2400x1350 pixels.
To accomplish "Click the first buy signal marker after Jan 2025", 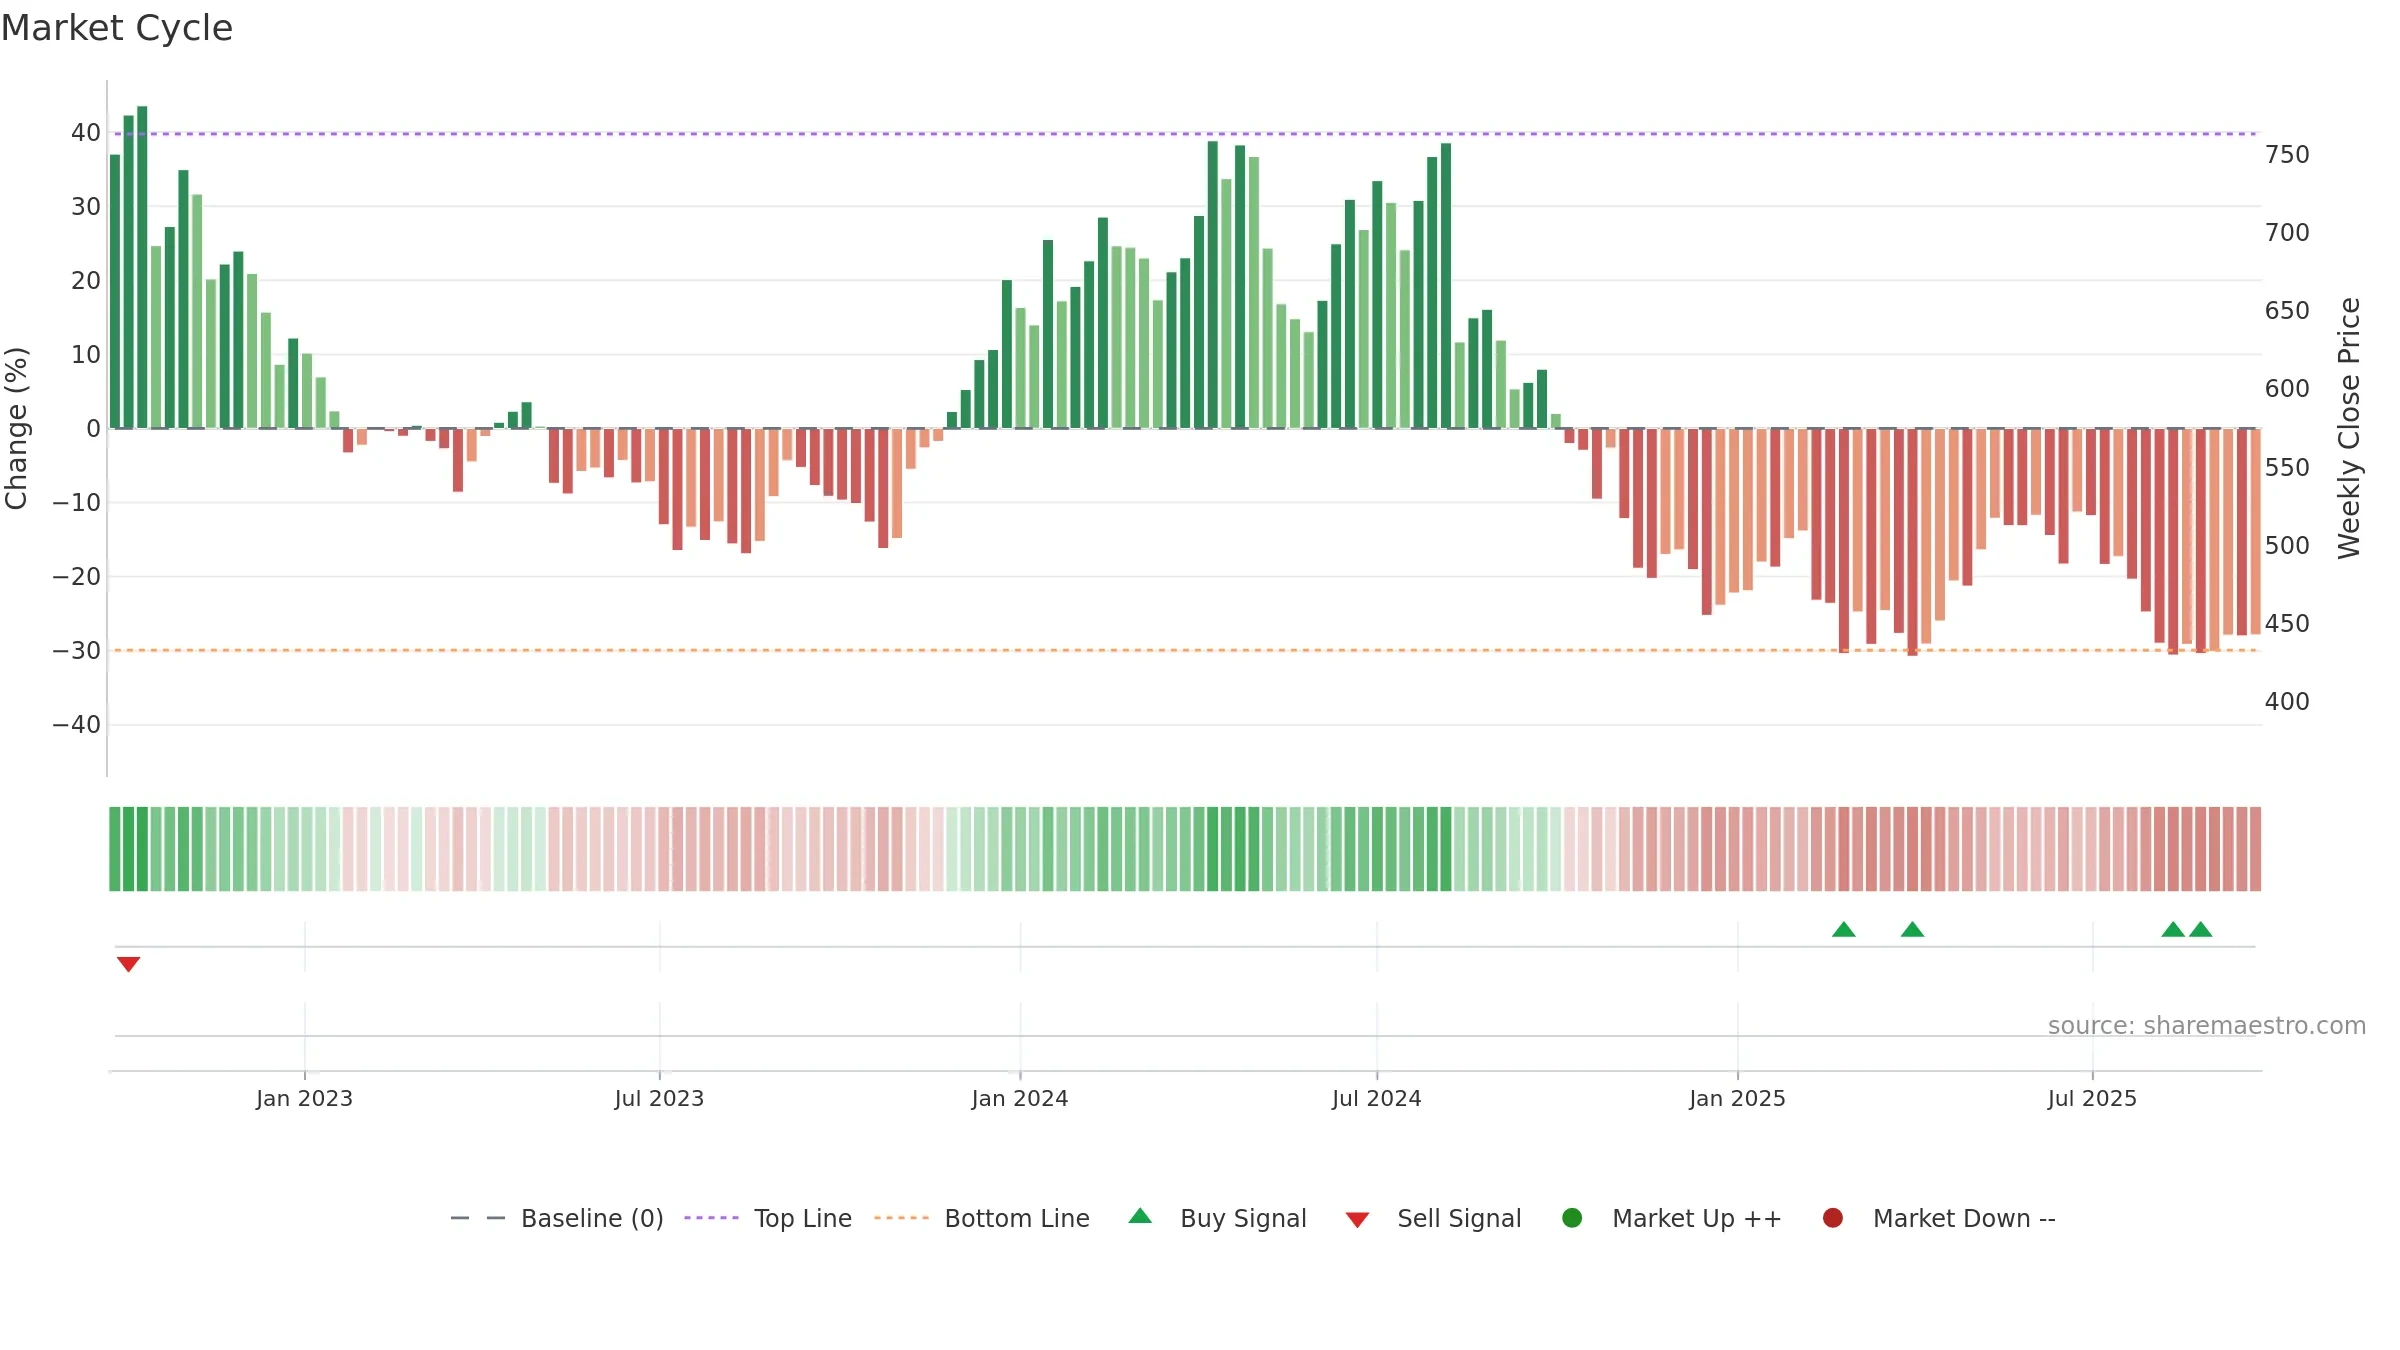I will pos(1844,929).
